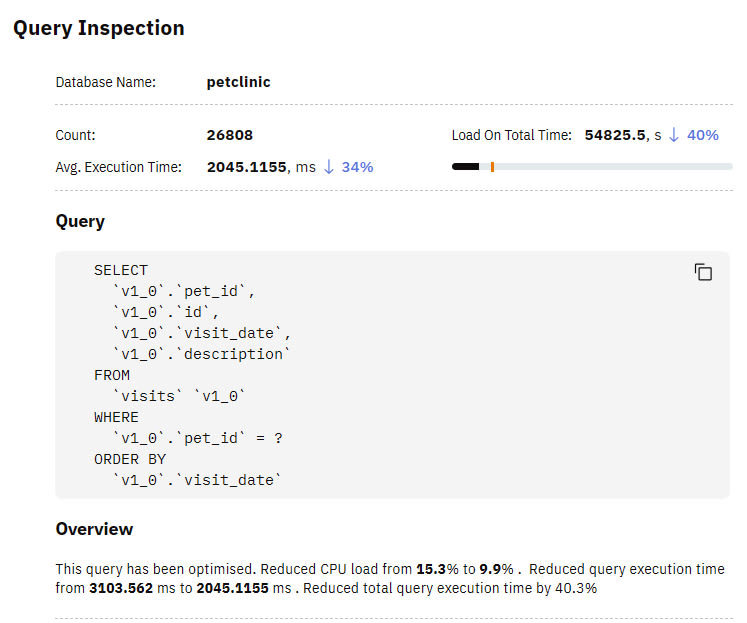Select the 34% execution time reduction
Image resolution: width=747 pixels, height=623 pixels.
tap(357, 167)
